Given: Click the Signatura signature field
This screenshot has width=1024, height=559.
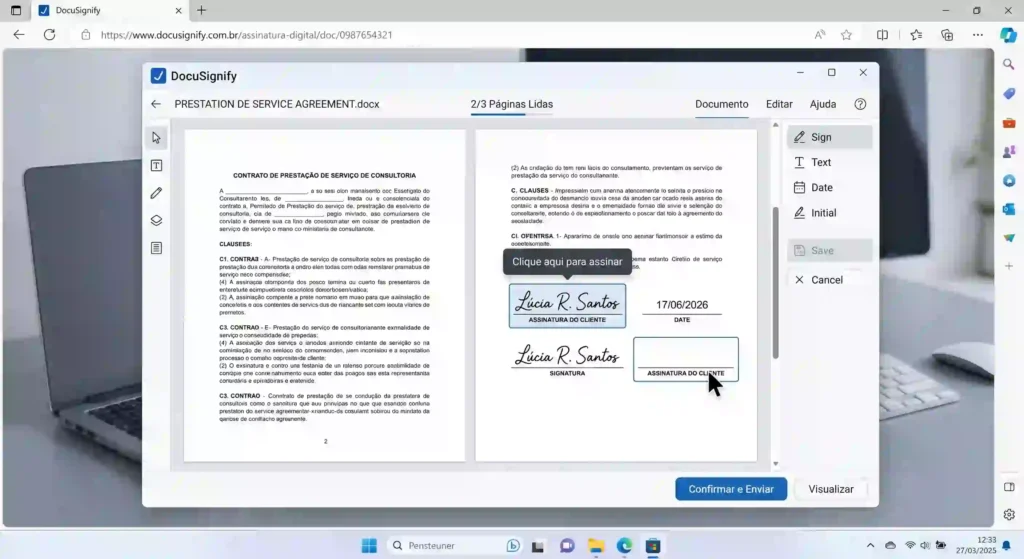Looking at the screenshot, I should (x=567, y=359).
